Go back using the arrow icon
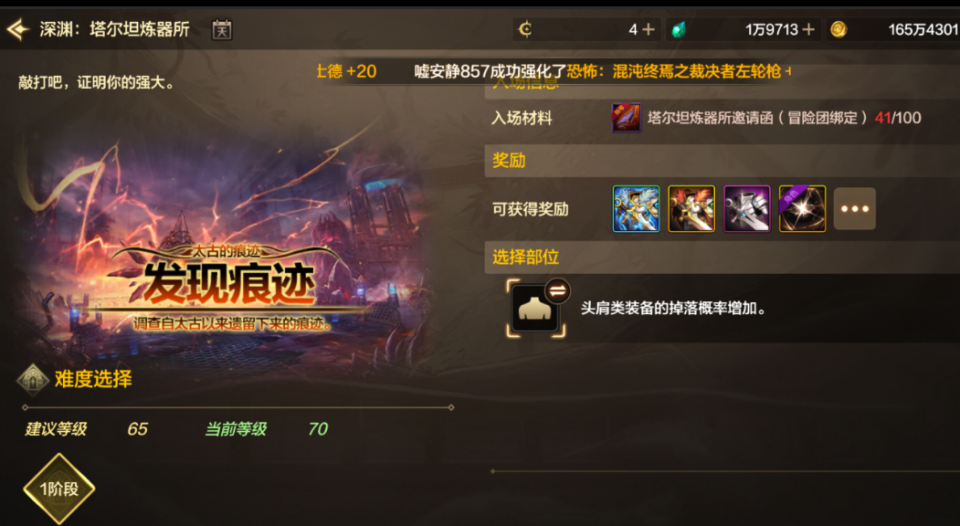This screenshot has width=960, height=526. tap(18, 29)
